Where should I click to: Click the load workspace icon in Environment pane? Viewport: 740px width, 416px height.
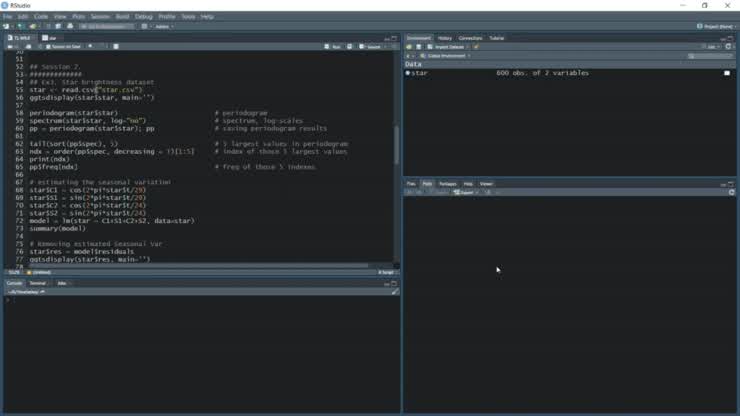[x=409, y=47]
